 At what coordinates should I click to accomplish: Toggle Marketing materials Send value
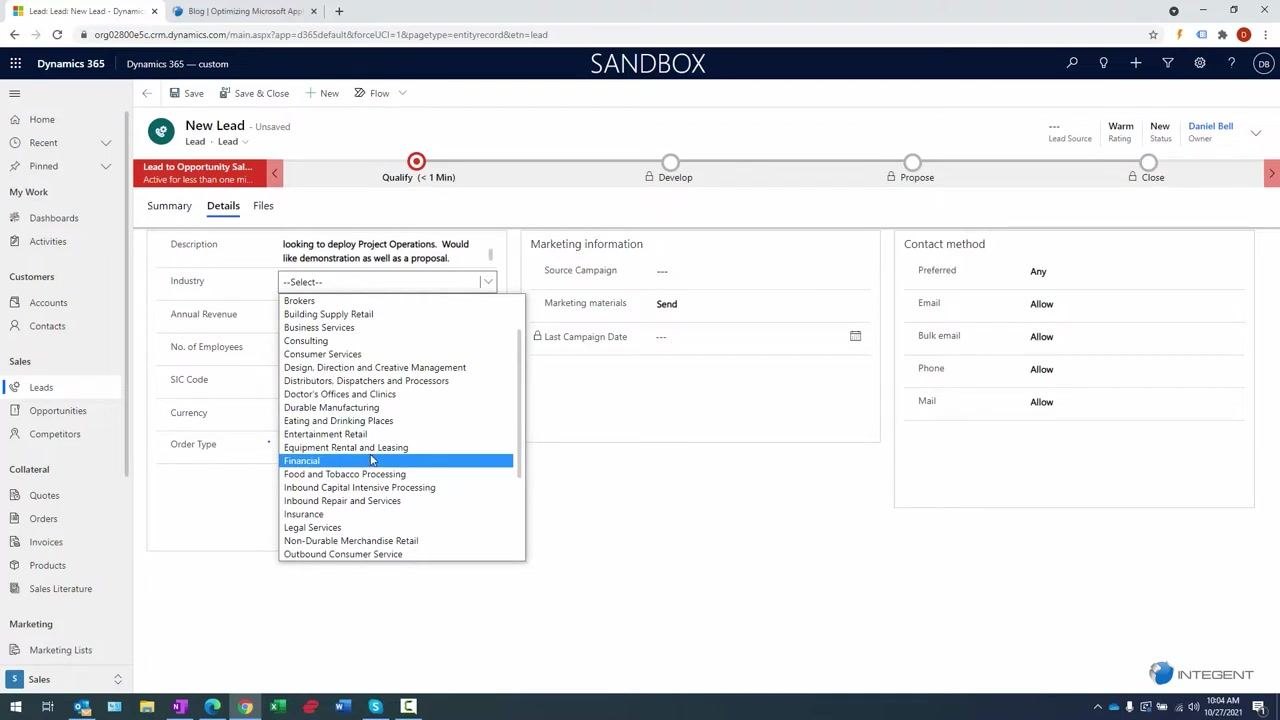tap(667, 304)
